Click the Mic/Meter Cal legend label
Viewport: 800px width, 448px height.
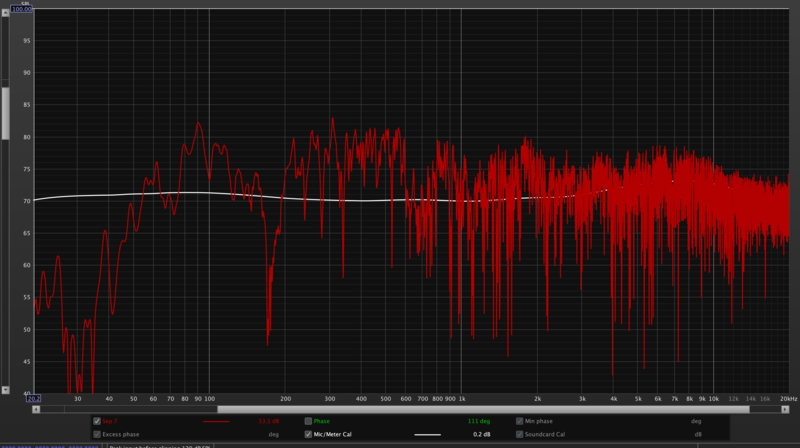pos(332,435)
